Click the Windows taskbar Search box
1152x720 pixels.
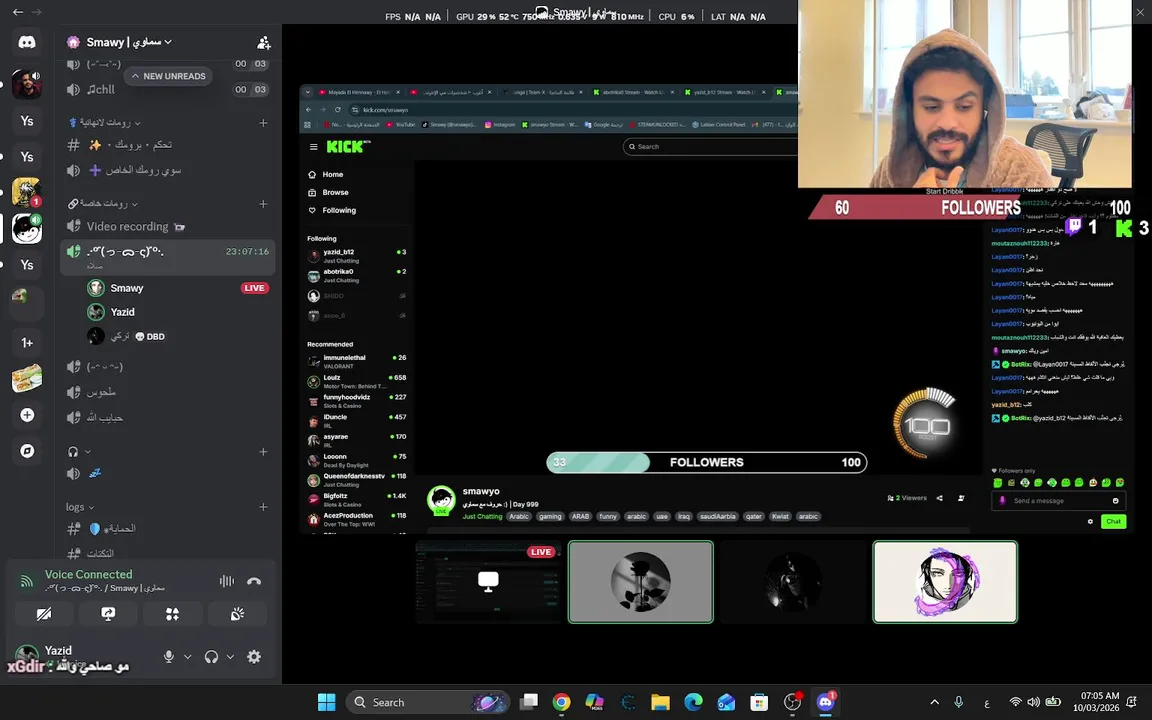pos(428,702)
